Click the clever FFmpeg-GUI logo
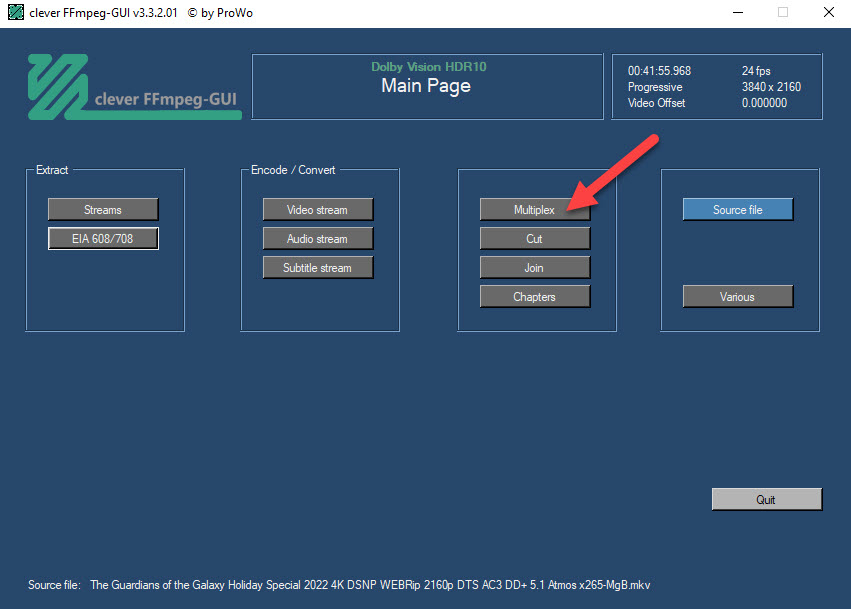851x609 pixels. click(x=135, y=87)
